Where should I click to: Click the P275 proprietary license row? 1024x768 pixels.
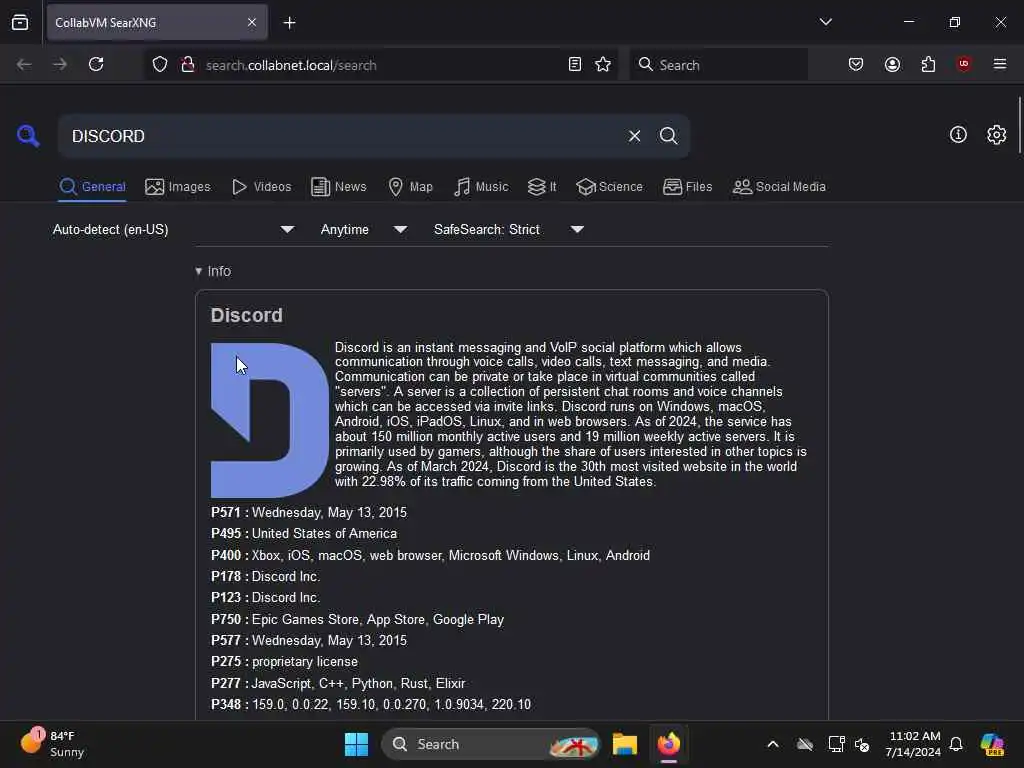pos(284,662)
